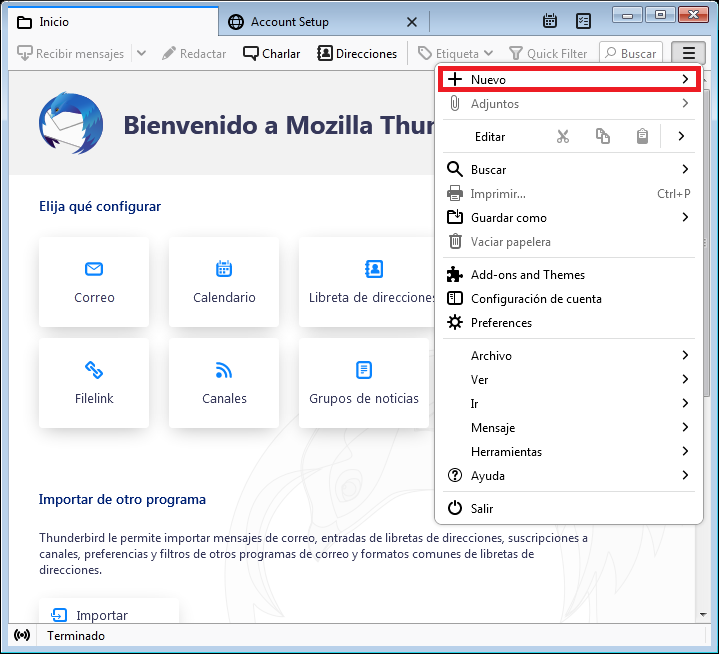Select the Filelink setup card
The width and height of the screenshot is (719, 654).
[x=94, y=383]
